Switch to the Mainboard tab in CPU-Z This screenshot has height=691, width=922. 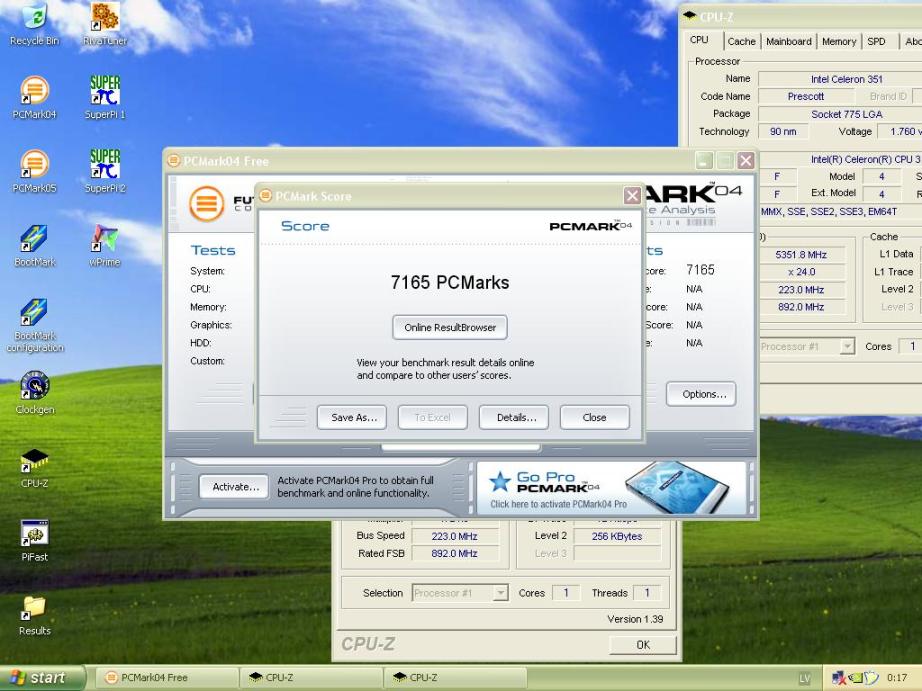[x=789, y=41]
